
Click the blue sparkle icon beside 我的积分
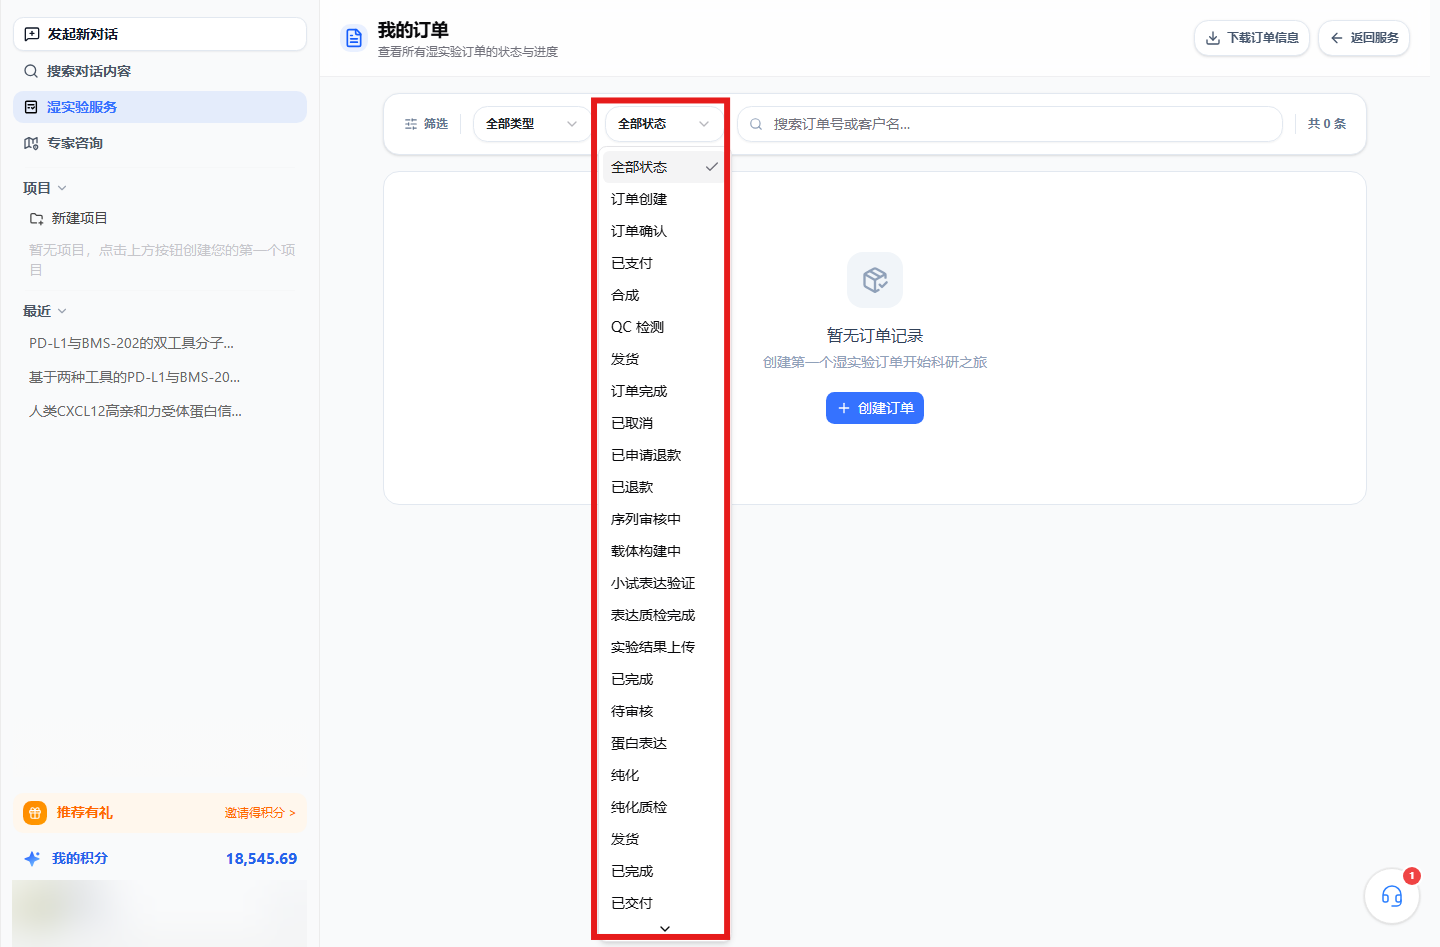(32, 858)
